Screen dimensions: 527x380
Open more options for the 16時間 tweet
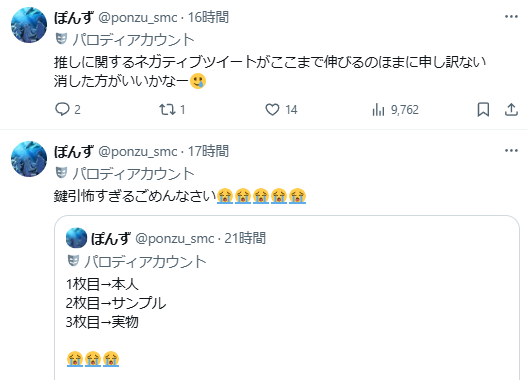pyautogui.click(x=511, y=16)
